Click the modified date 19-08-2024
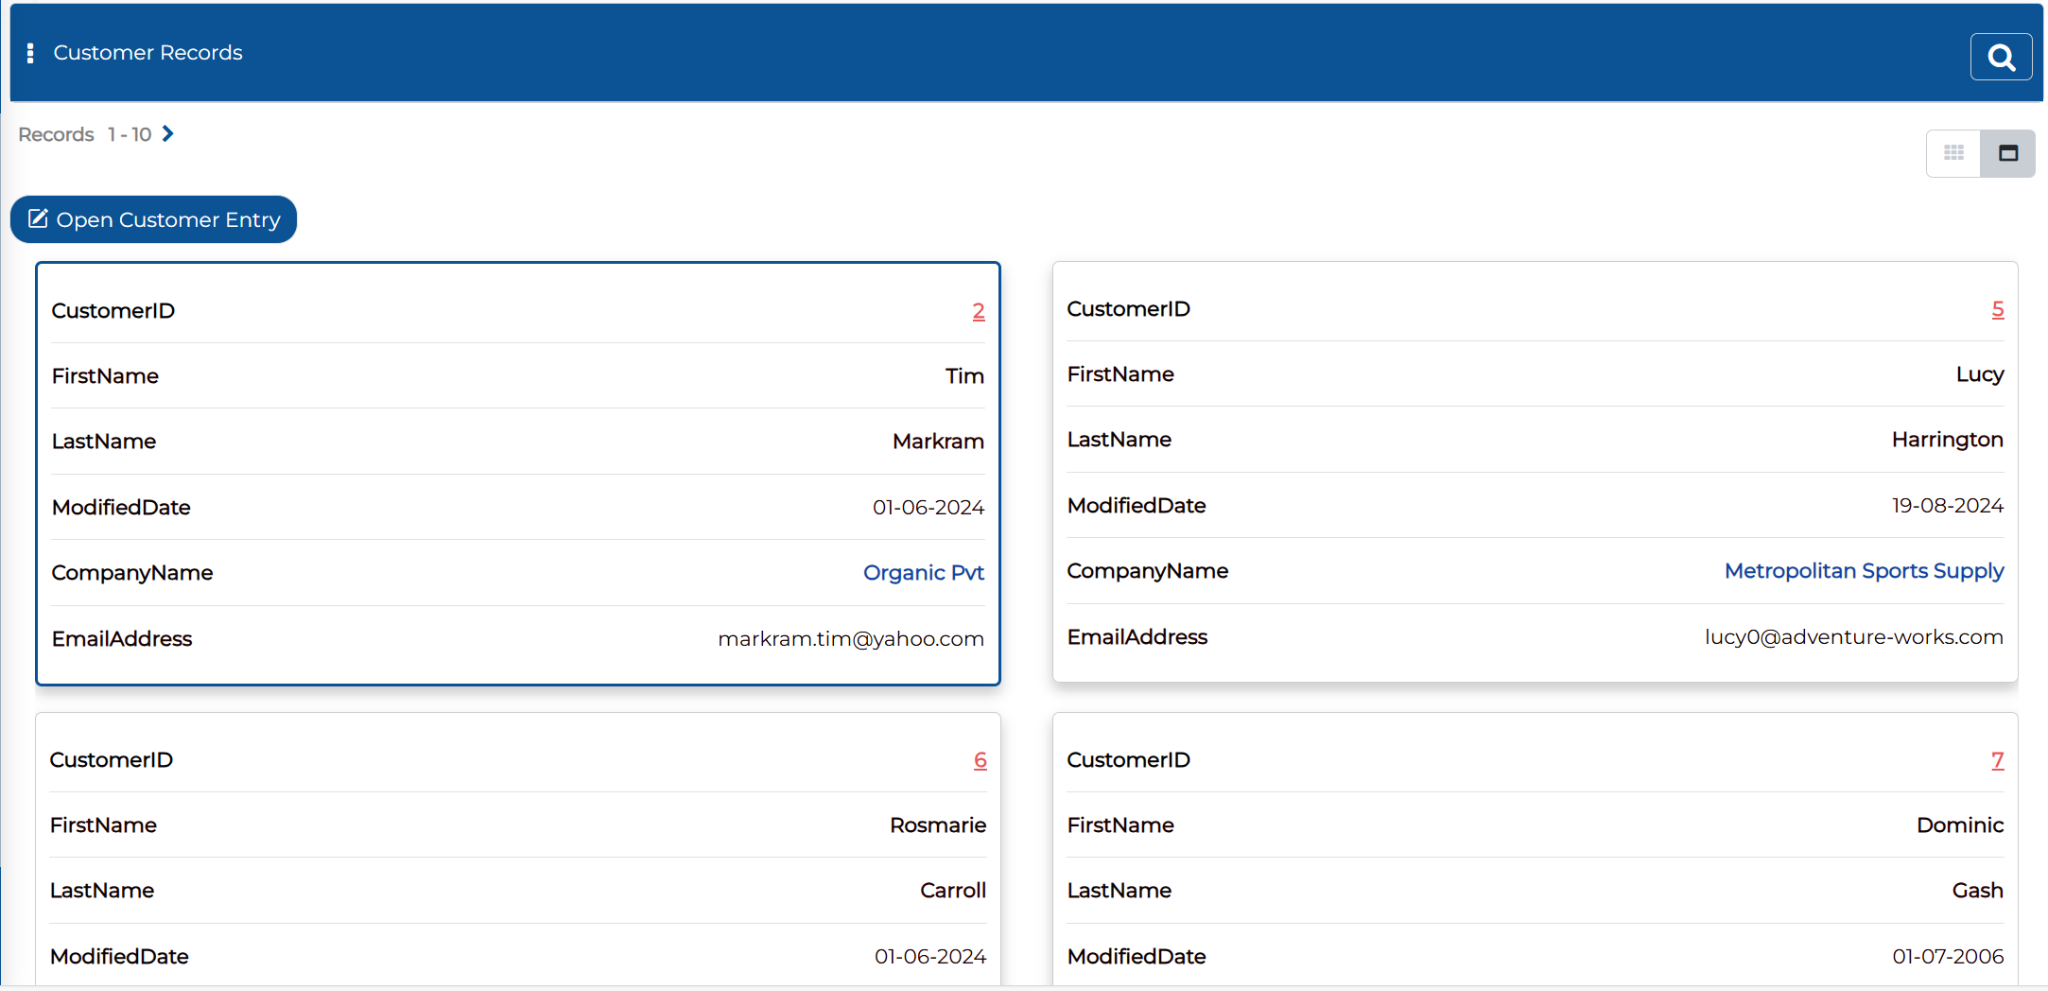The image size is (2048, 991). pos(1947,505)
